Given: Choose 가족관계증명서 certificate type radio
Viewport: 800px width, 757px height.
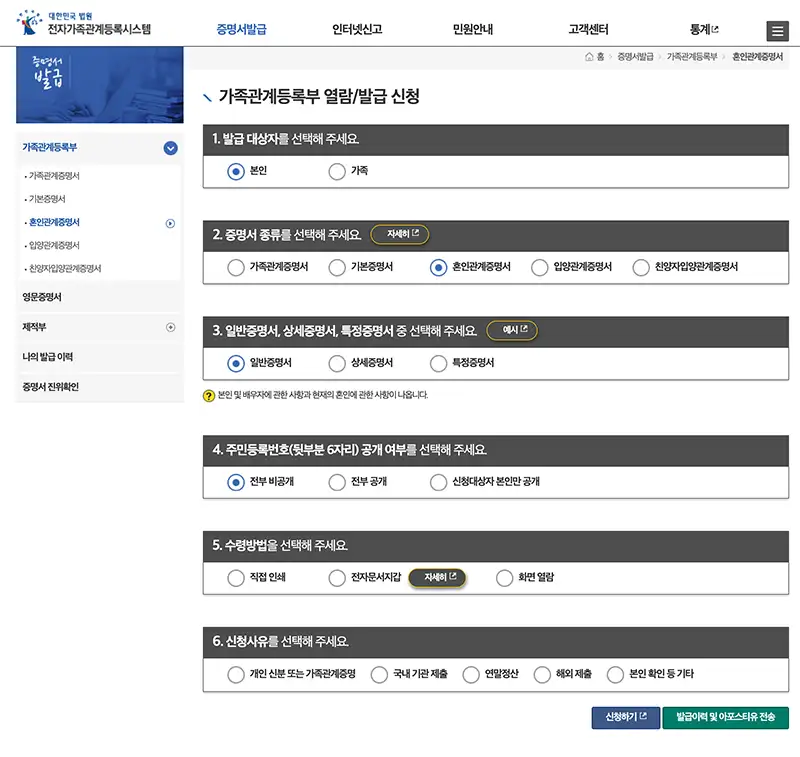Looking at the screenshot, I should coord(236,267).
